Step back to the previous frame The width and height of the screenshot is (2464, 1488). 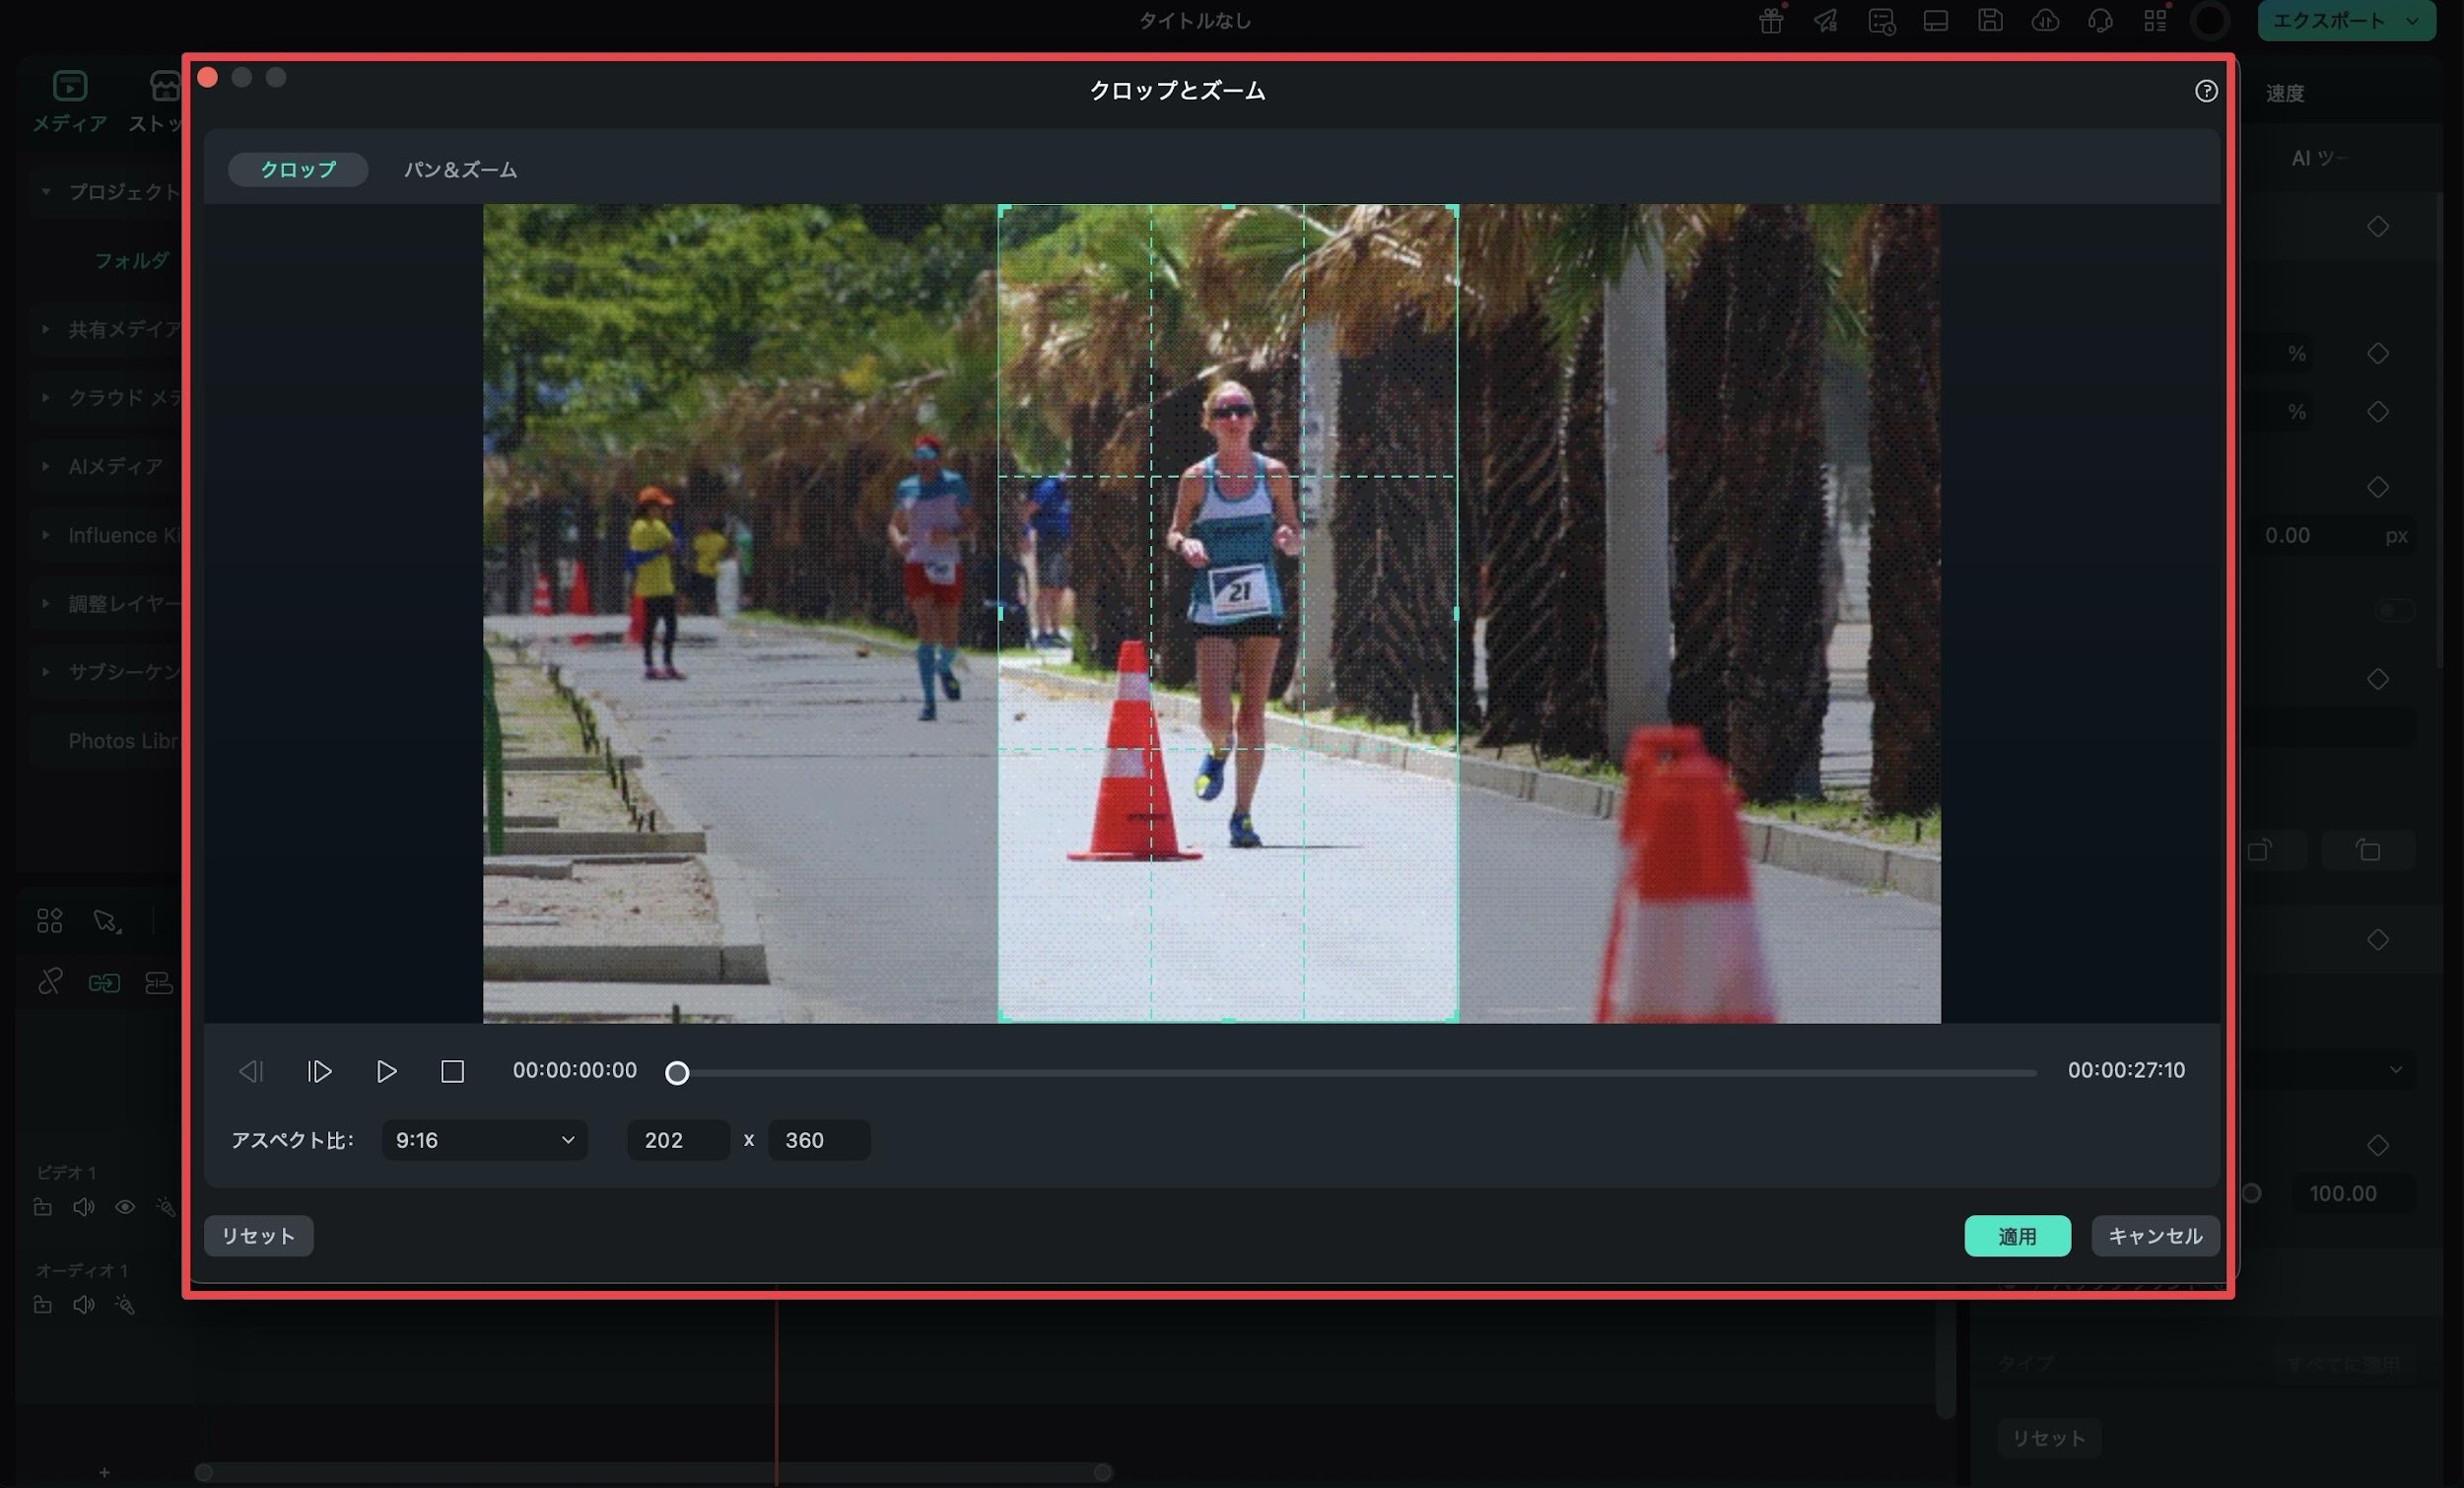tap(251, 1071)
